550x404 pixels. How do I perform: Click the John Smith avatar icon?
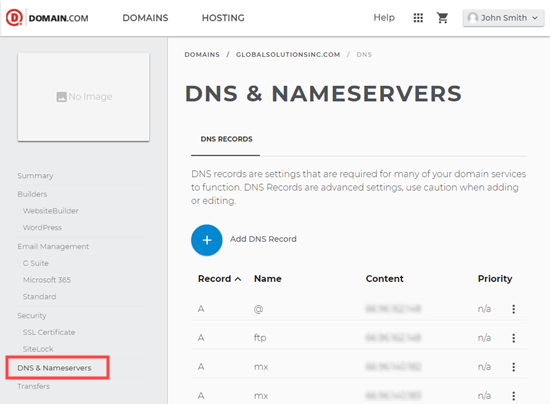[x=472, y=18]
